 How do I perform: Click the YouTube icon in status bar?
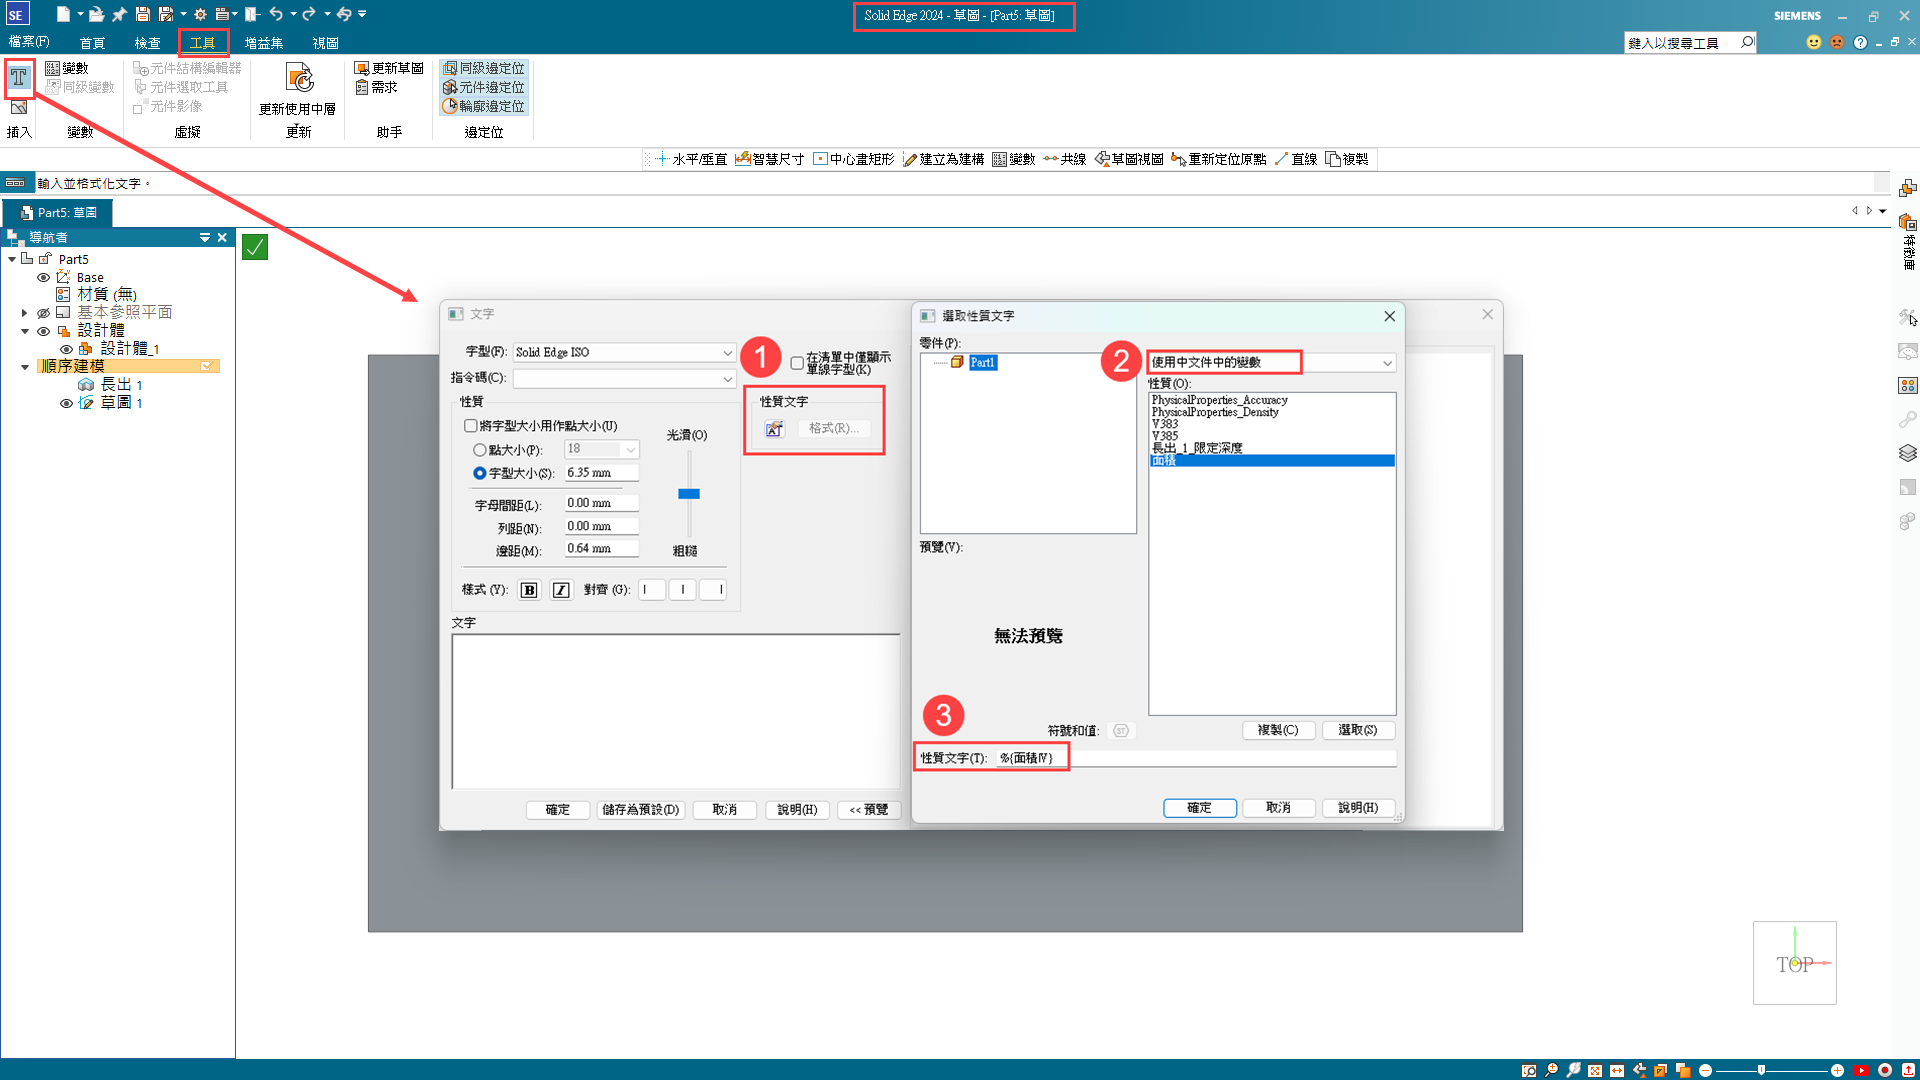1861,1070
